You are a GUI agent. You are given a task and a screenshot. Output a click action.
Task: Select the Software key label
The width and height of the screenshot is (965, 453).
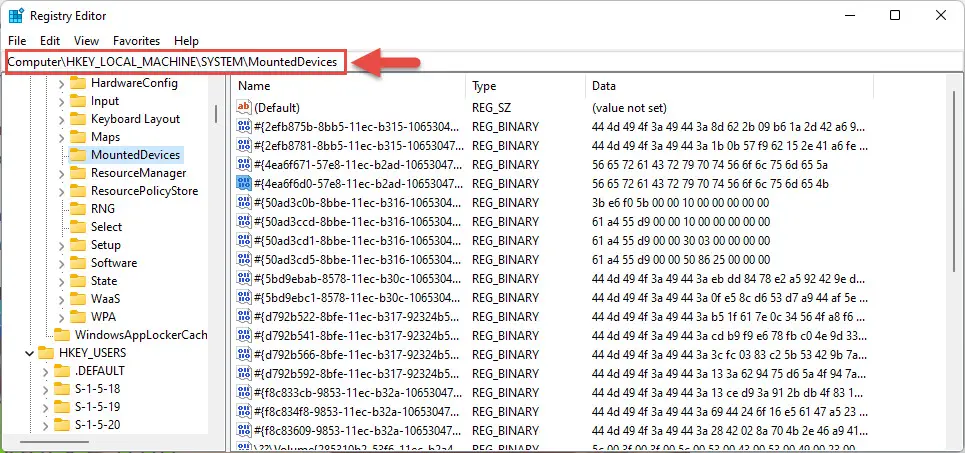click(114, 263)
